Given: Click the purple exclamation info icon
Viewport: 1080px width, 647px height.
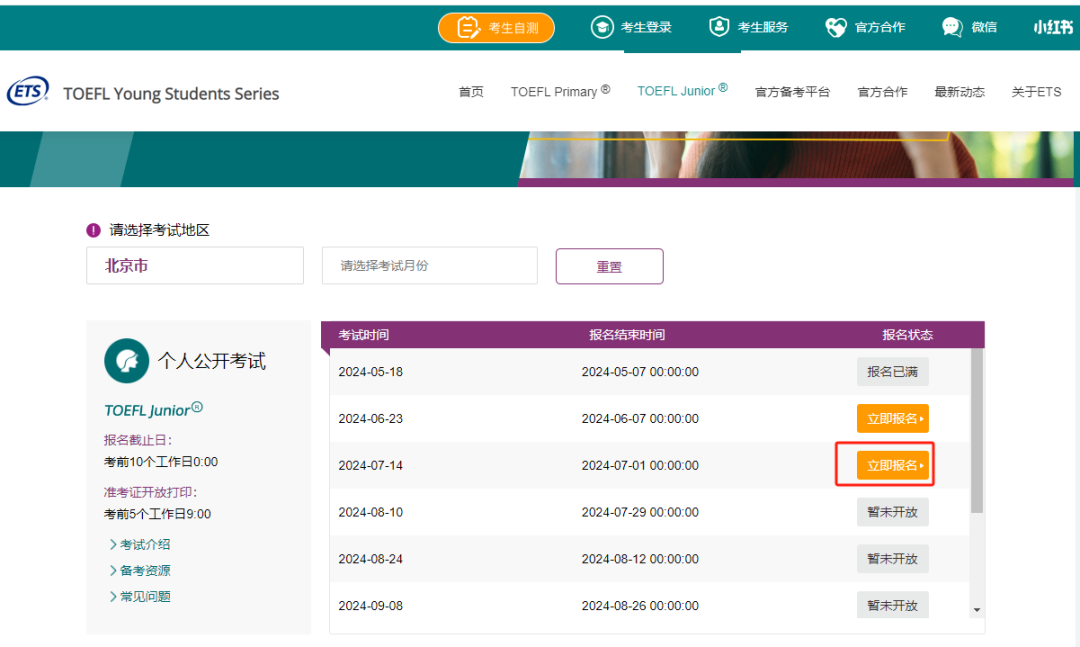Looking at the screenshot, I should (94, 230).
